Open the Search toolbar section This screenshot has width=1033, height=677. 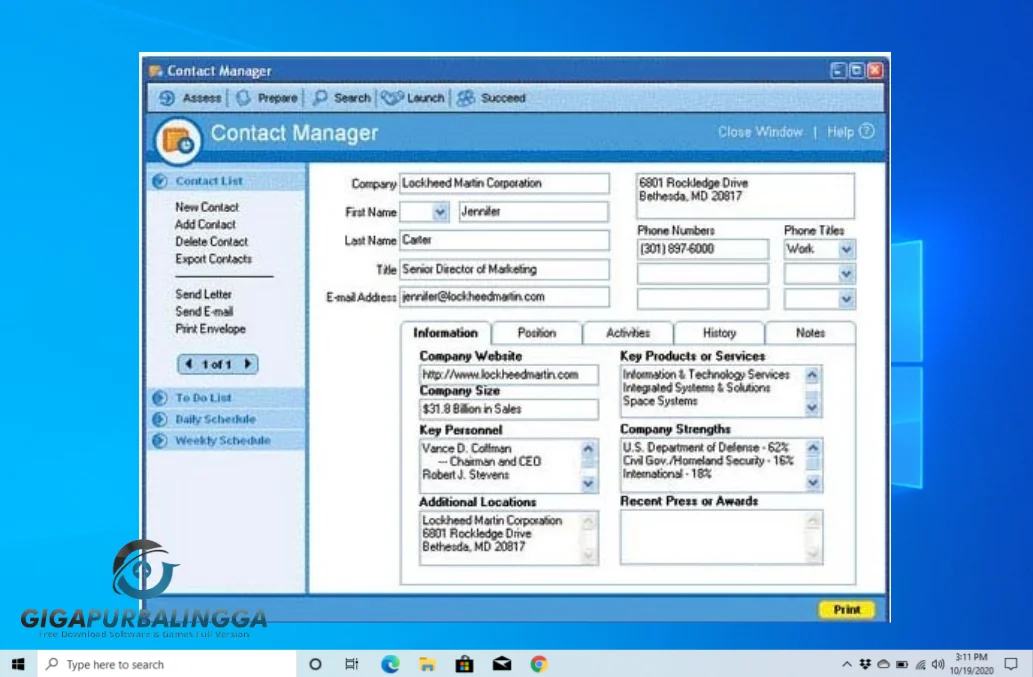pyautogui.click(x=341, y=98)
